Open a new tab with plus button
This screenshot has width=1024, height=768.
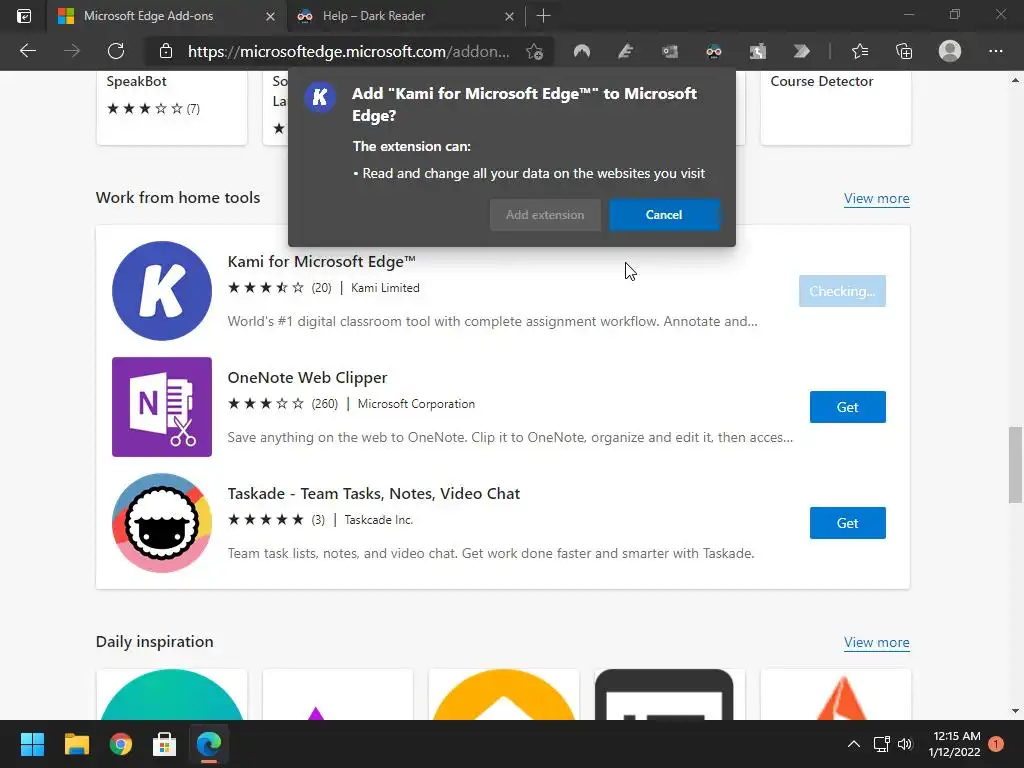click(x=543, y=16)
